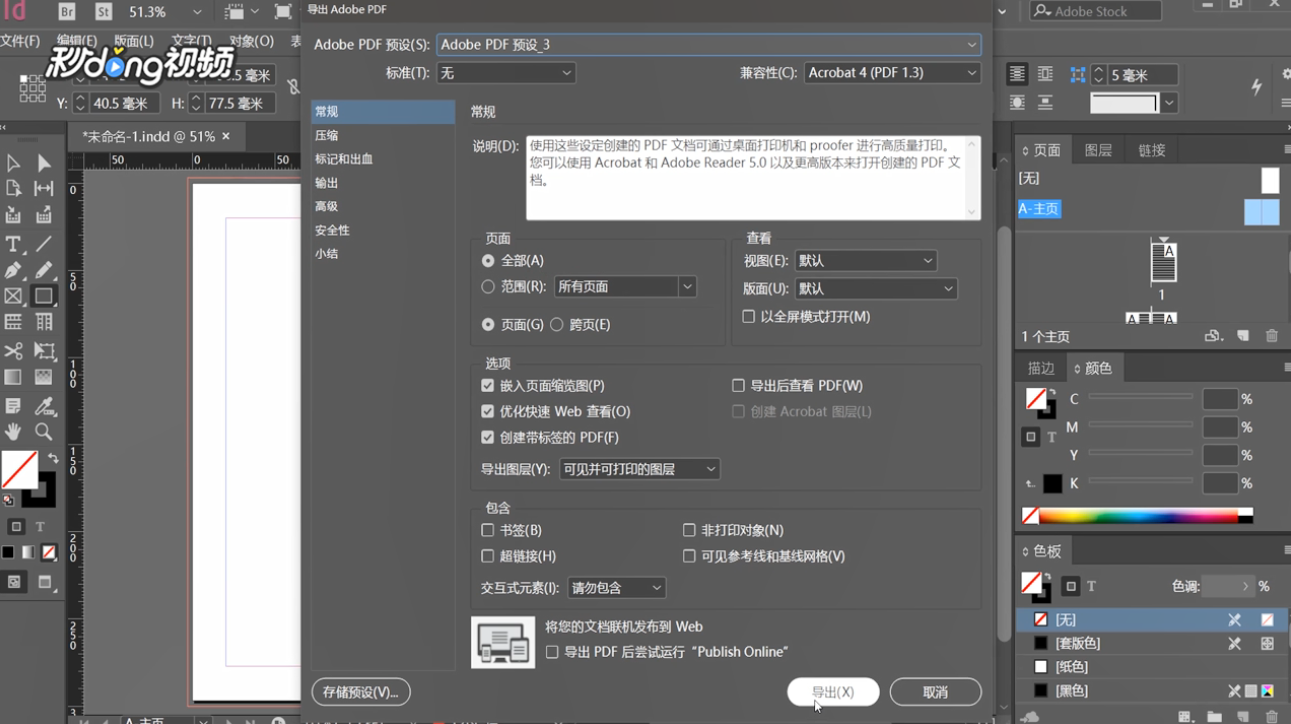Click the trash icon in Pages panel

coord(1272,336)
